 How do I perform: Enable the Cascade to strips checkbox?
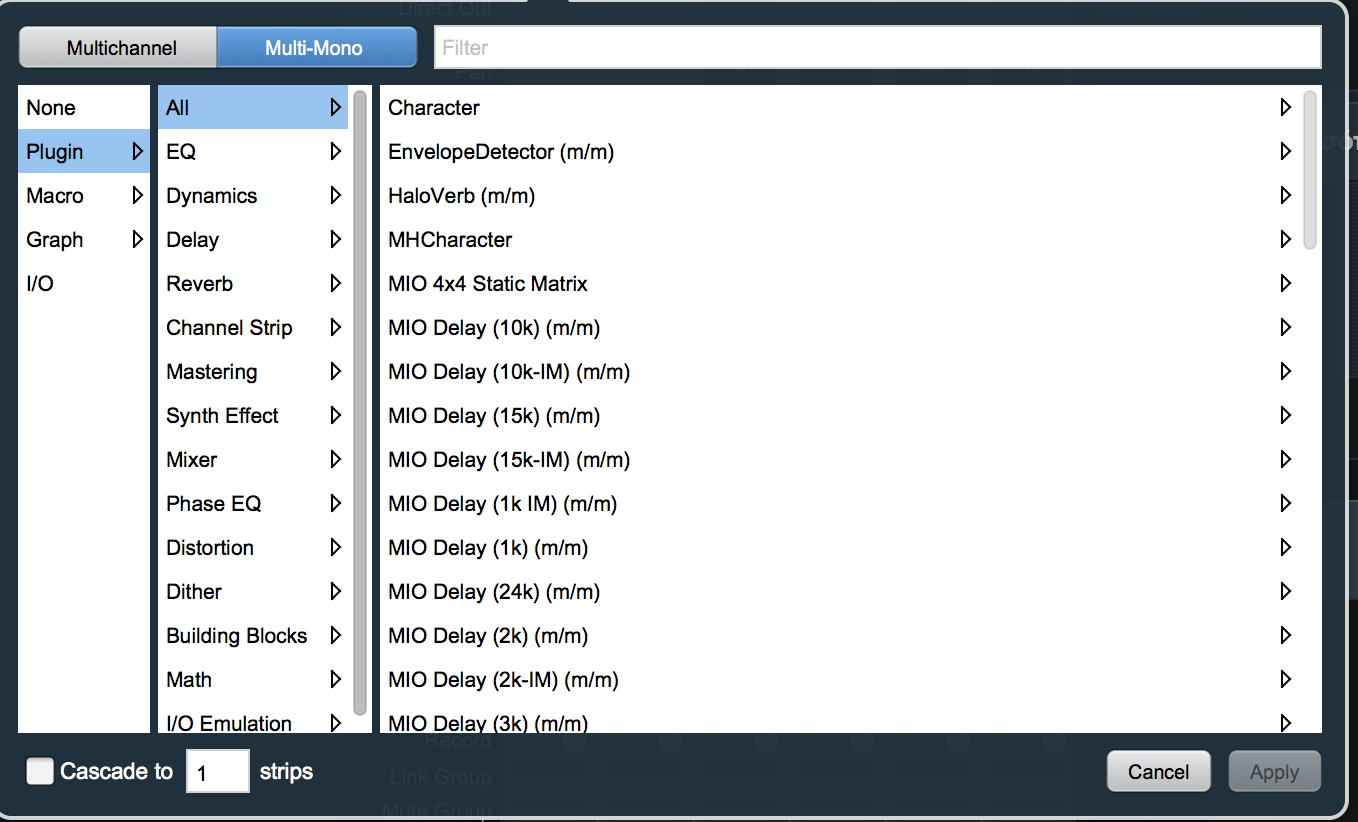(40, 771)
